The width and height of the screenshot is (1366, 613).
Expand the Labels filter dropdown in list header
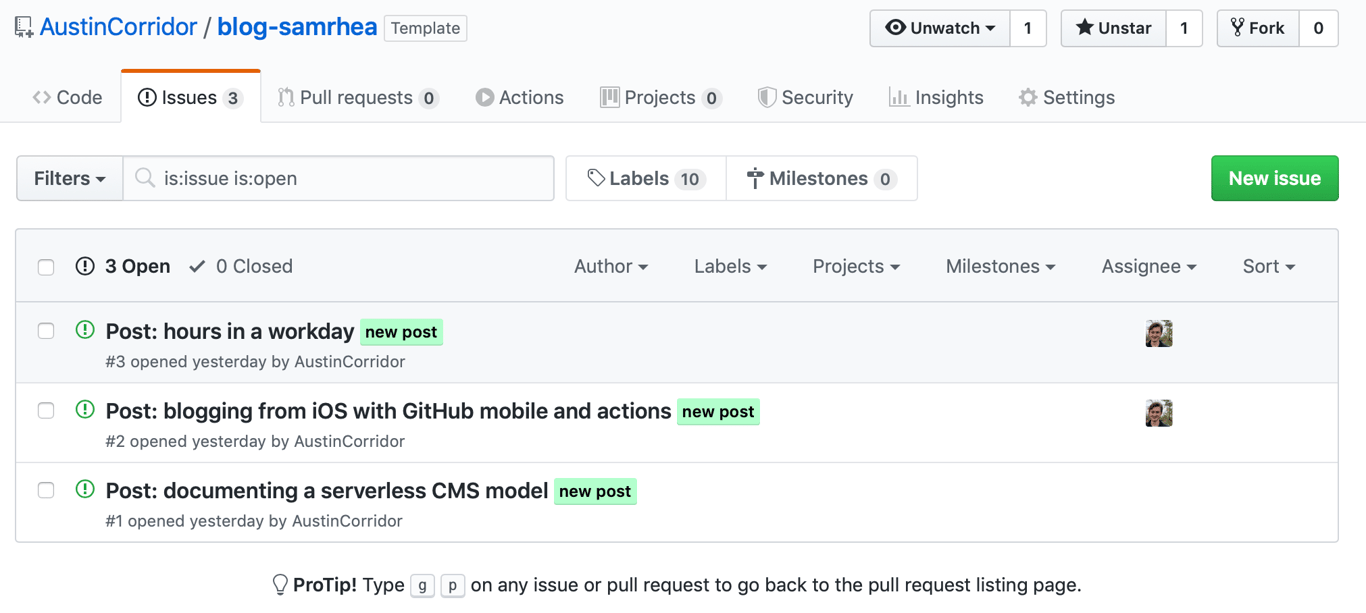[730, 266]
